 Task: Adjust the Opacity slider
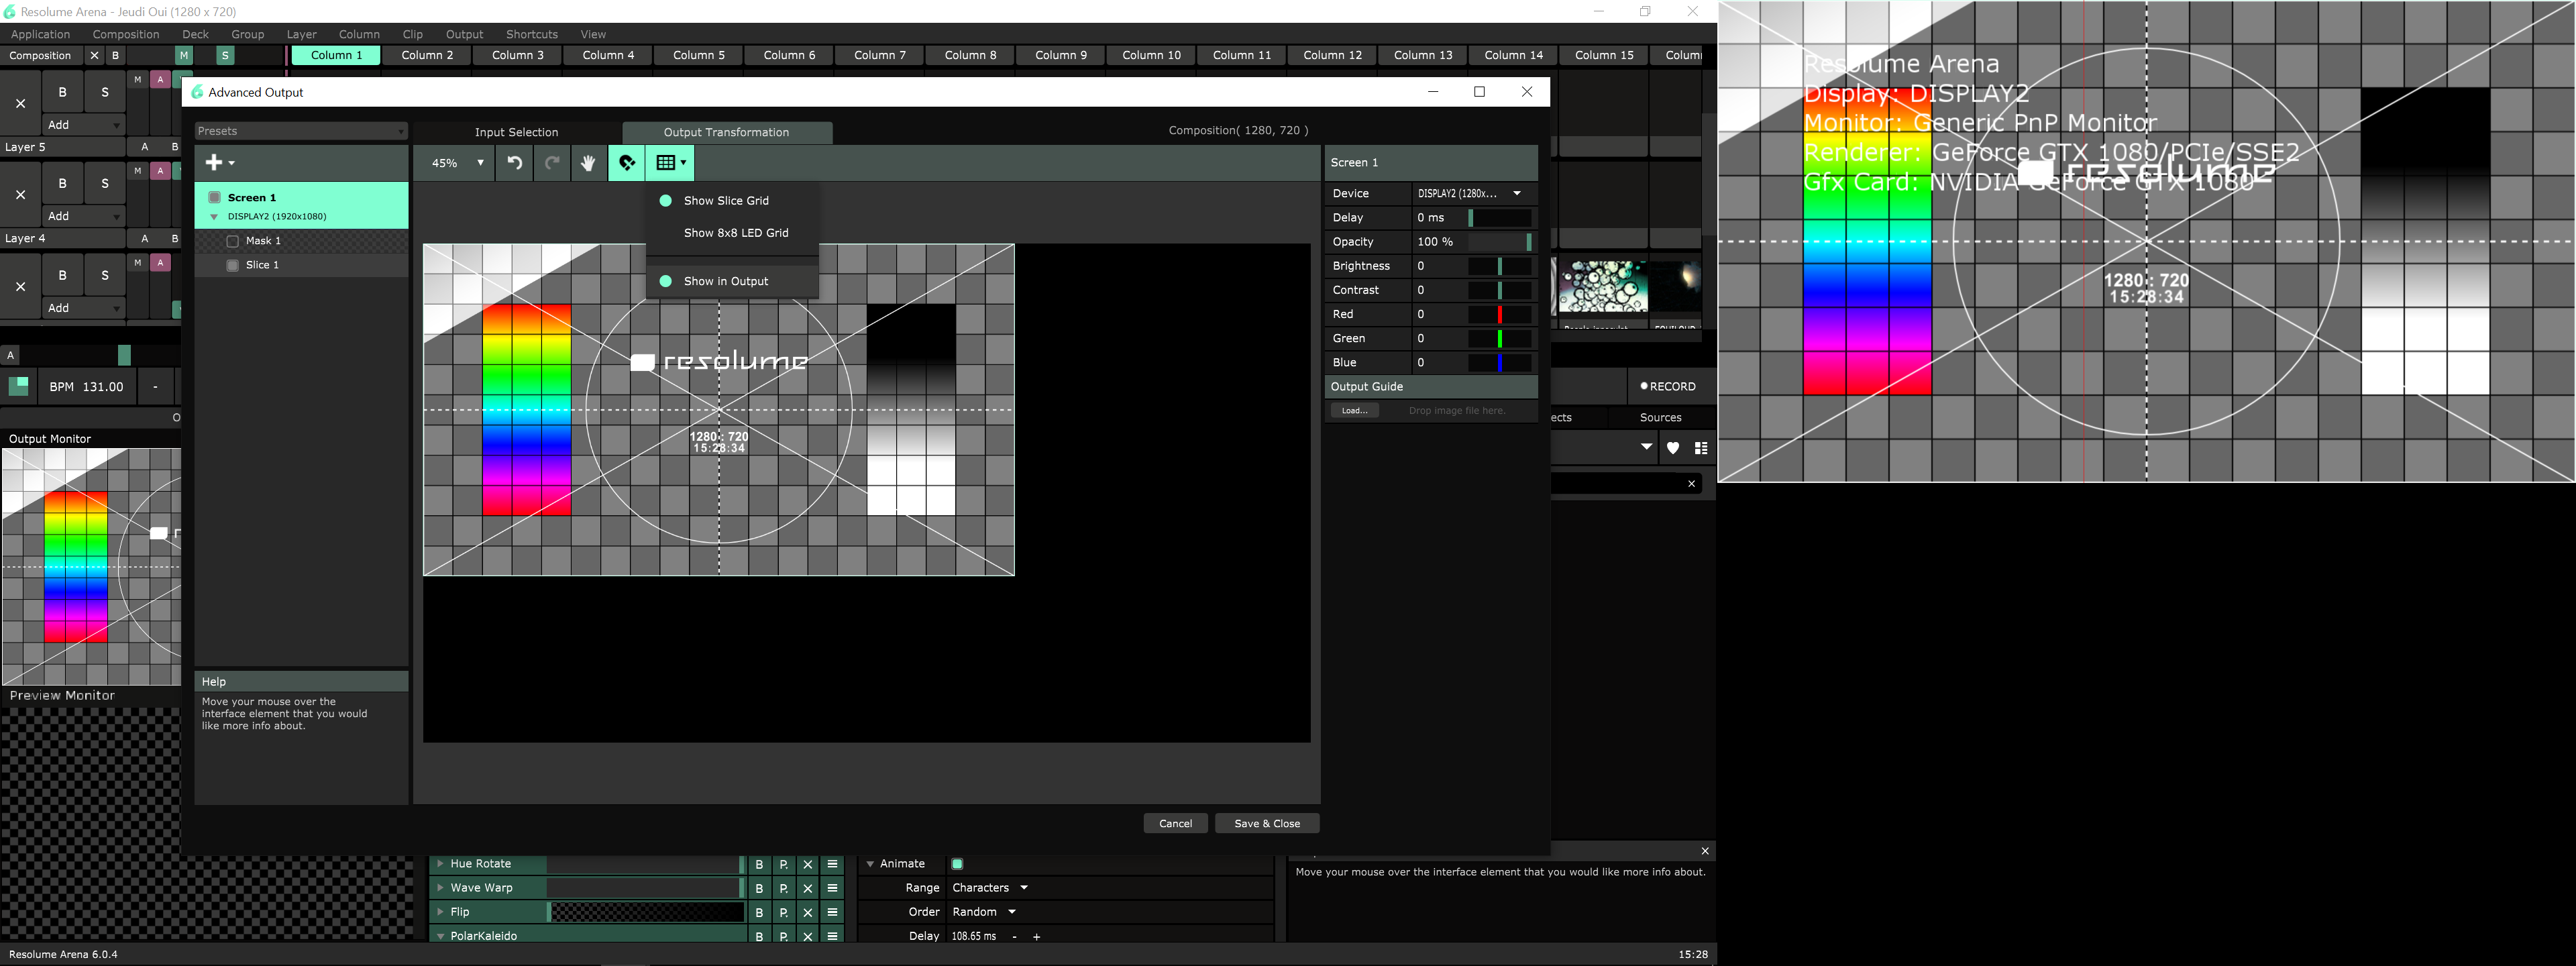click(x=1499, y=242)
